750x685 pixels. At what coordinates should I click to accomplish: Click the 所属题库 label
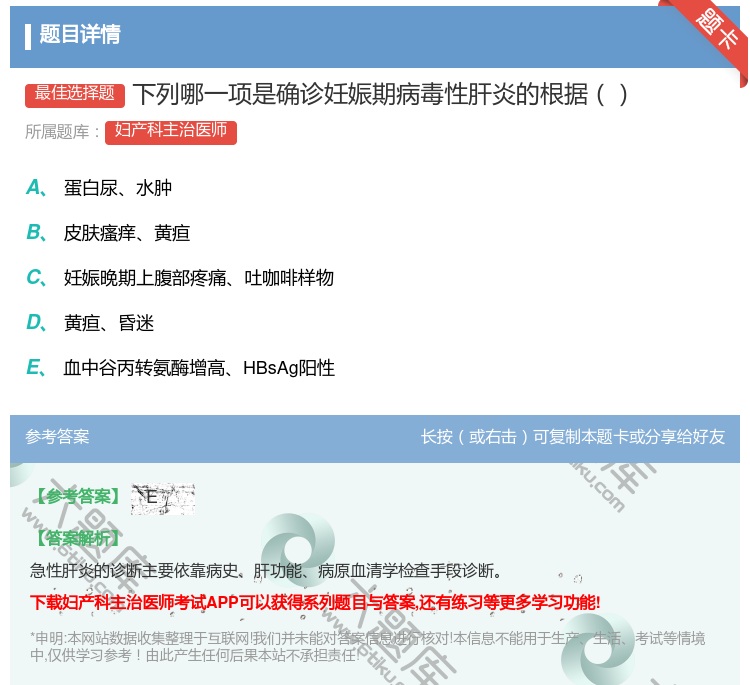62,132
